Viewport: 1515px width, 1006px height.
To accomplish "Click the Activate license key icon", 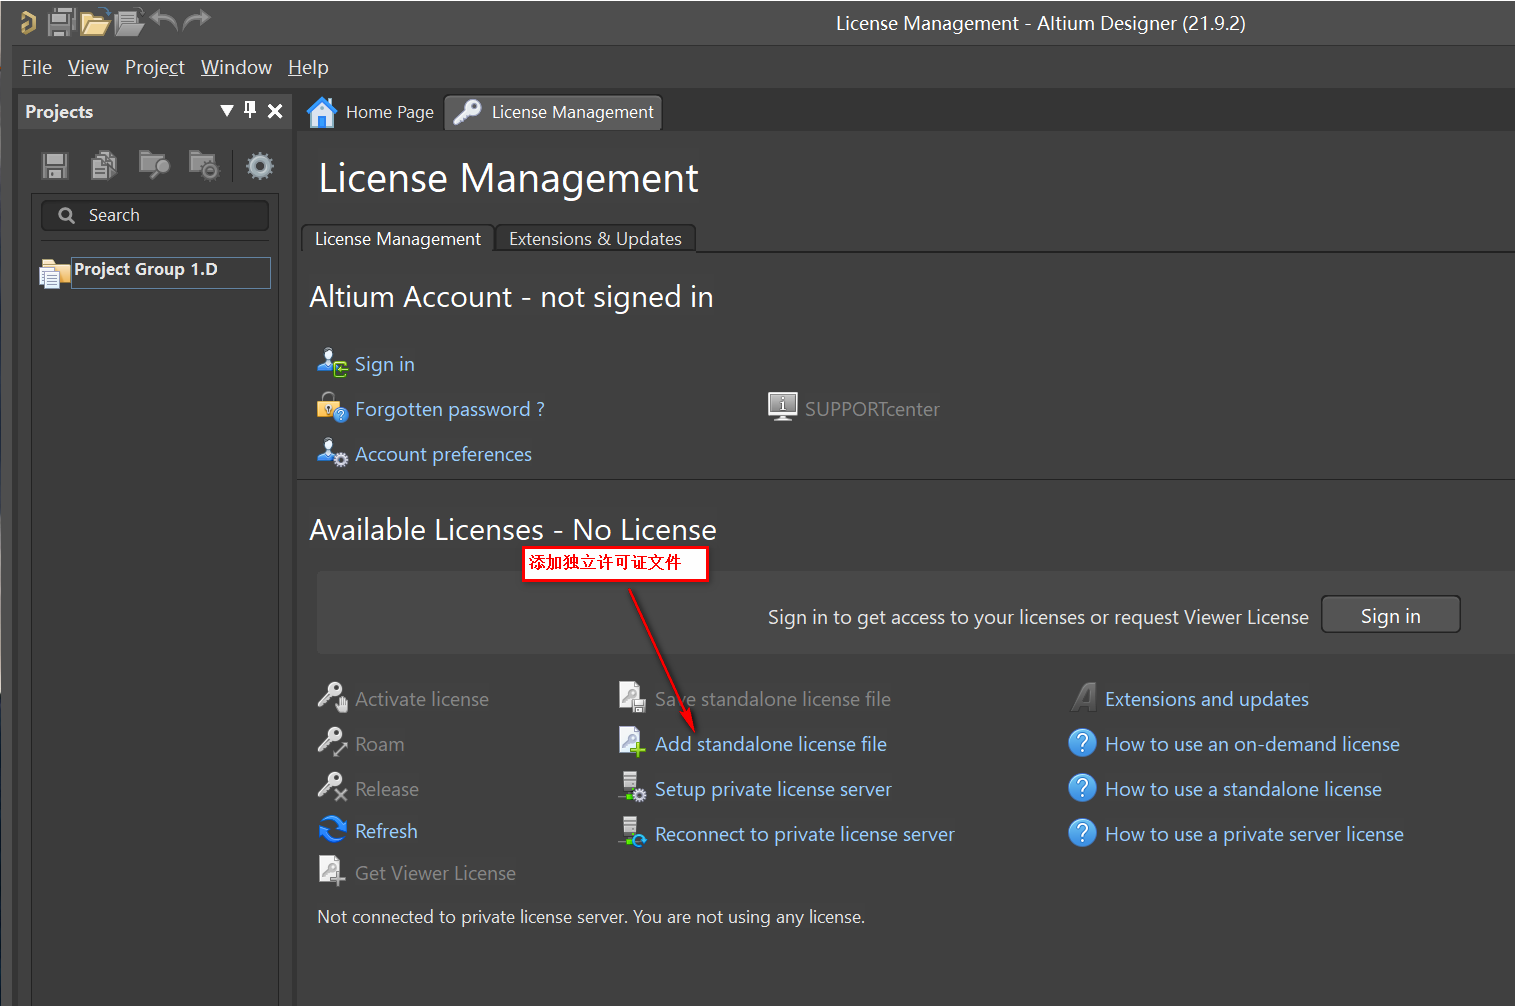I will pyautogui.click(x=332, y=697).
